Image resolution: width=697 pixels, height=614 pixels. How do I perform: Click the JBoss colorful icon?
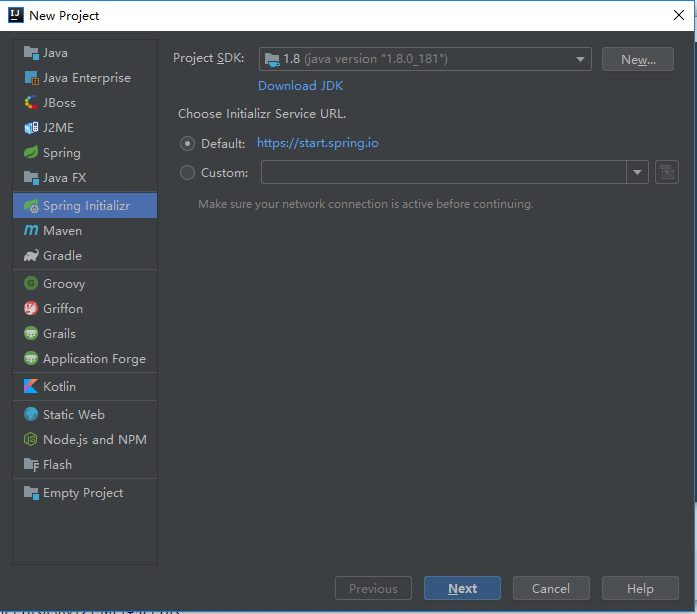[31, 103]
